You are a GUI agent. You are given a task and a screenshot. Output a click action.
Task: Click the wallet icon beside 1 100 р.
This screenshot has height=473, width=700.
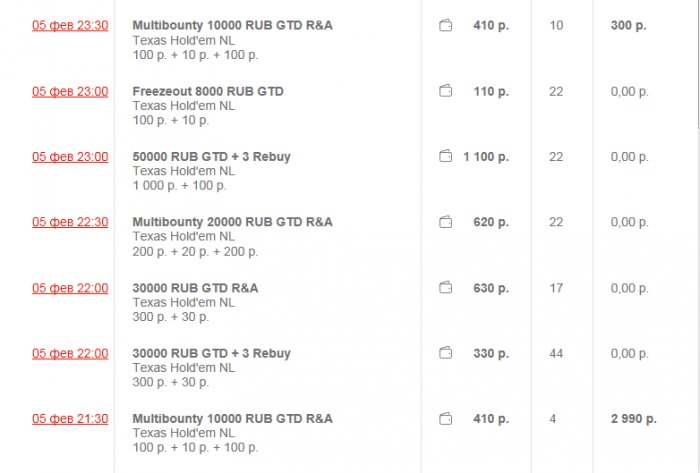click(446, 157)
